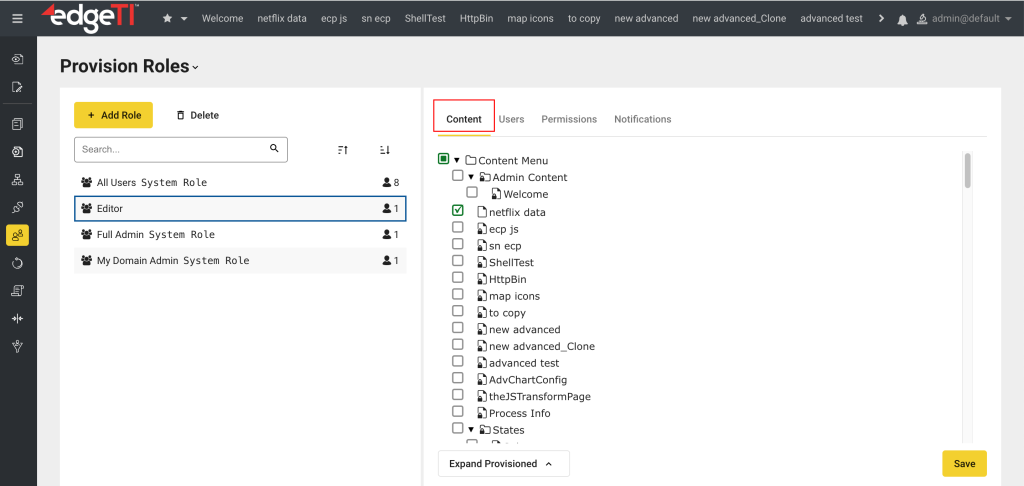This screenshot has height=486, width=1024.
Task: Click the favorites star icon
Action: click(167, 18)
